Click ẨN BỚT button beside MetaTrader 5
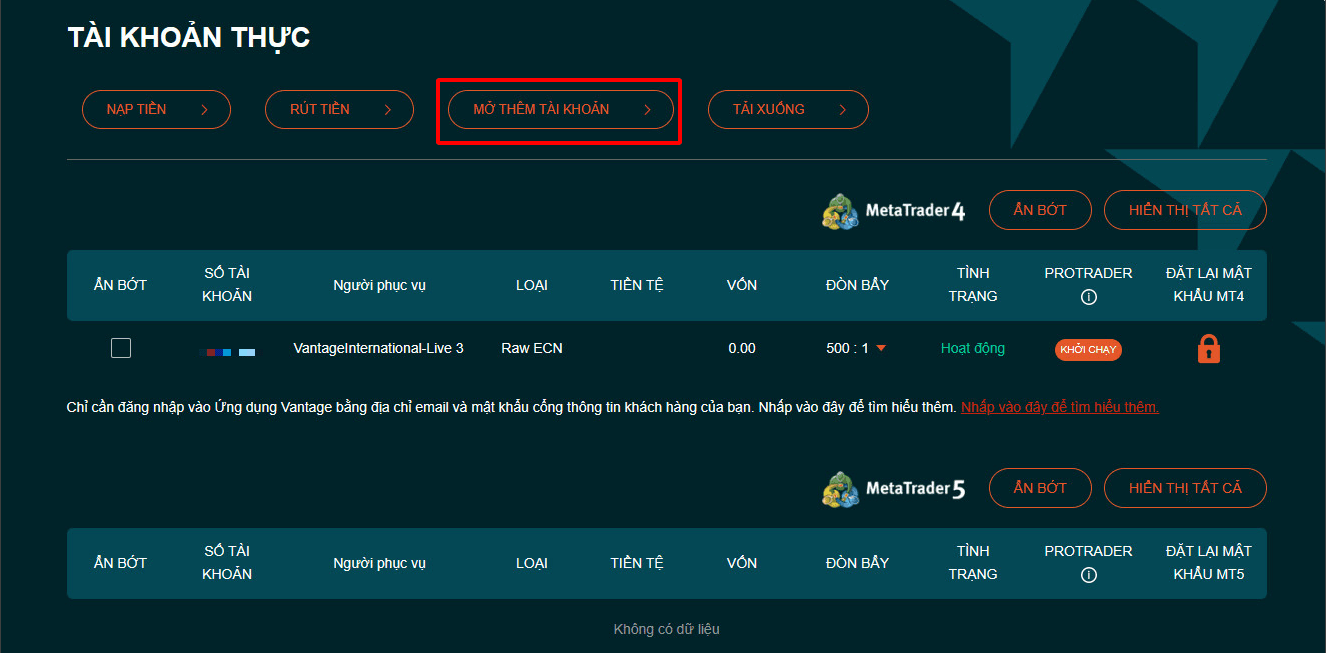The image size is (1326, 653). 1040,488
